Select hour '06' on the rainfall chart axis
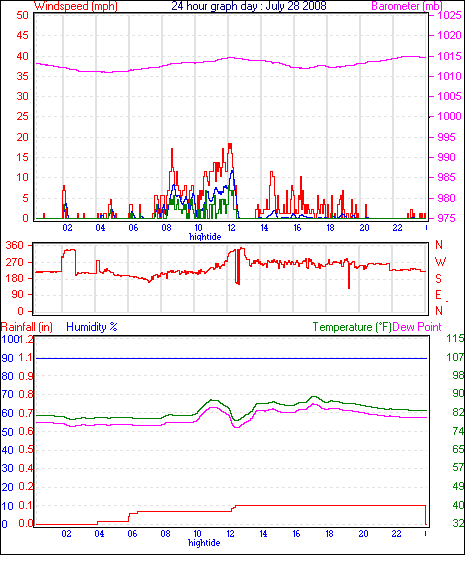Screen dimensions: 467x563 pos(132,534)
